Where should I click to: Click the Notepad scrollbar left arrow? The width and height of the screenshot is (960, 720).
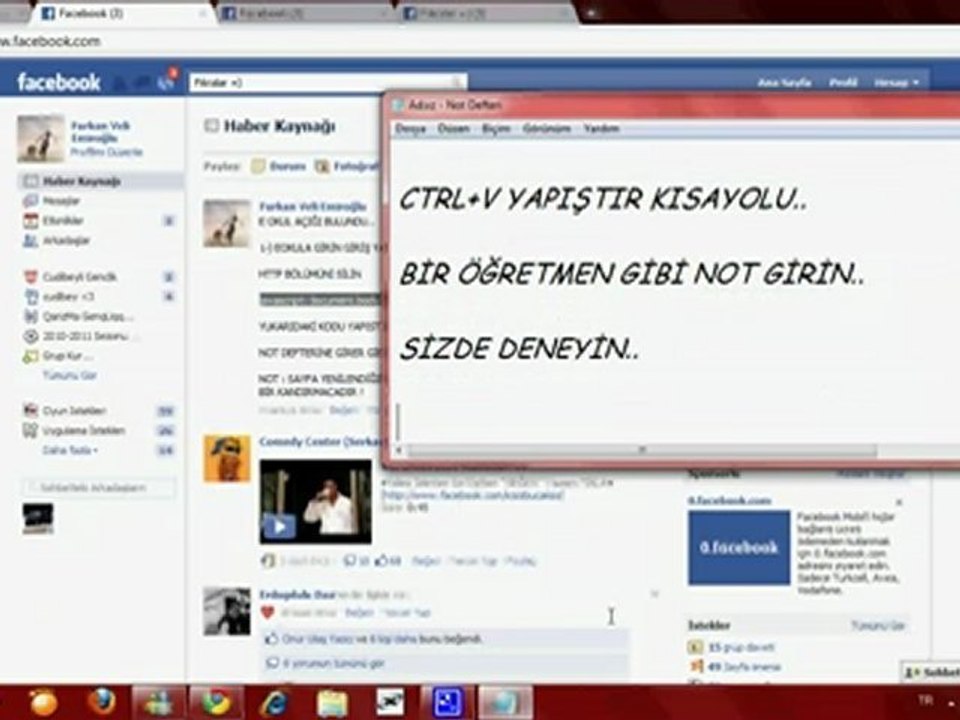tap(399, 451)
